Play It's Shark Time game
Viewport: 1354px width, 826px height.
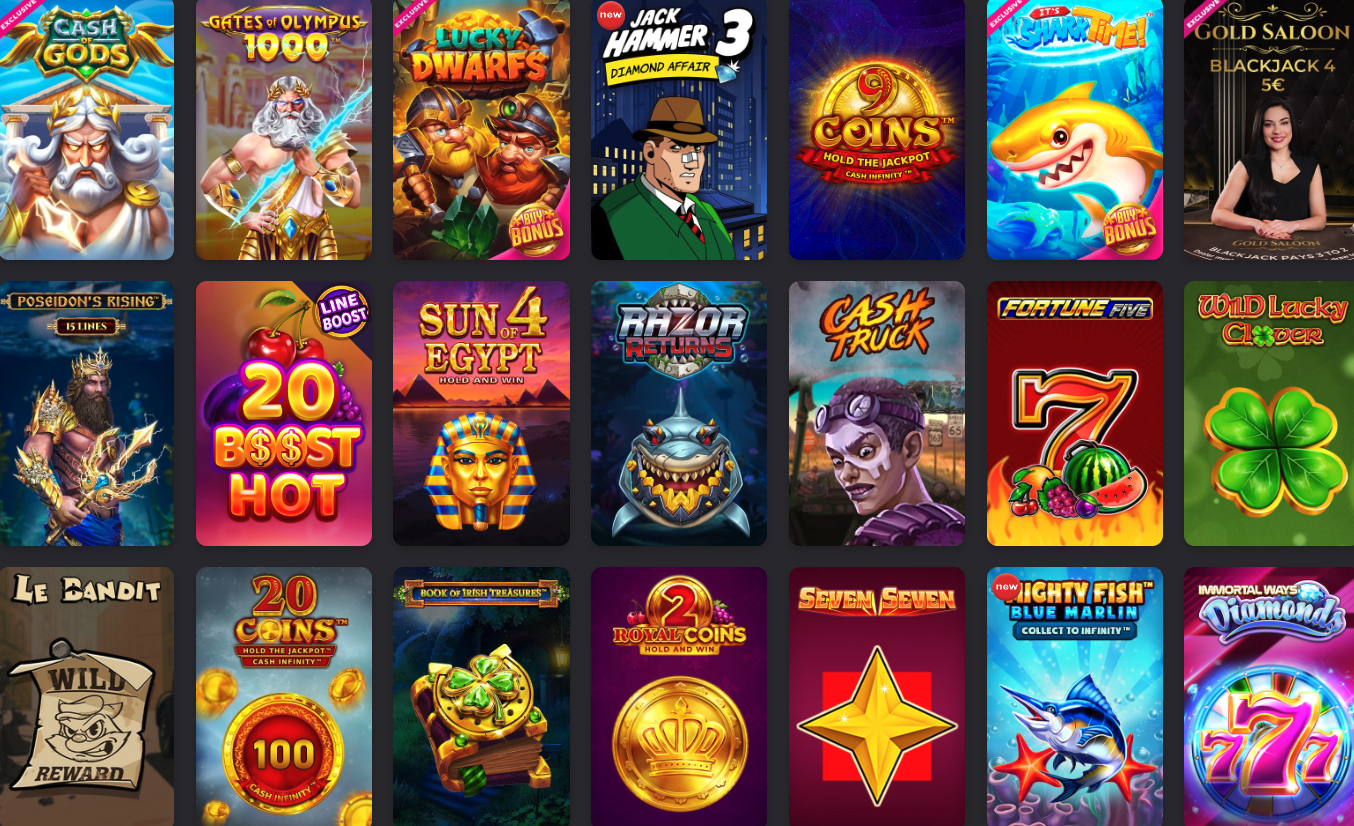[1075, 130]
